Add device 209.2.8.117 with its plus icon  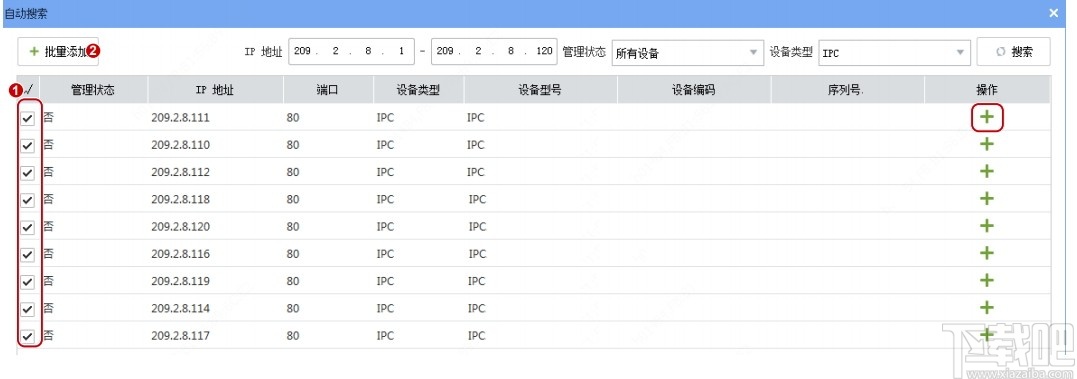click(x=986, y=335)
